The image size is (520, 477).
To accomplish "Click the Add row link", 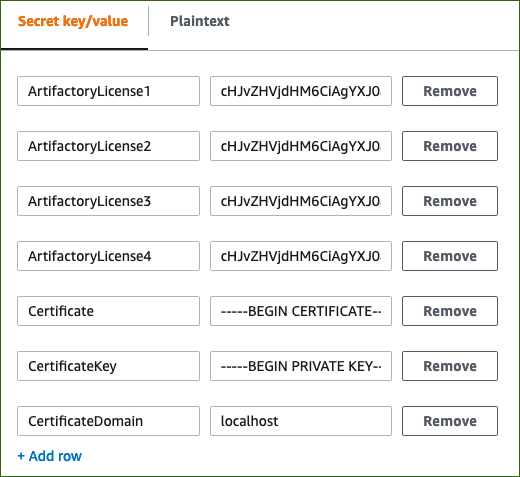I will (50, 456).
